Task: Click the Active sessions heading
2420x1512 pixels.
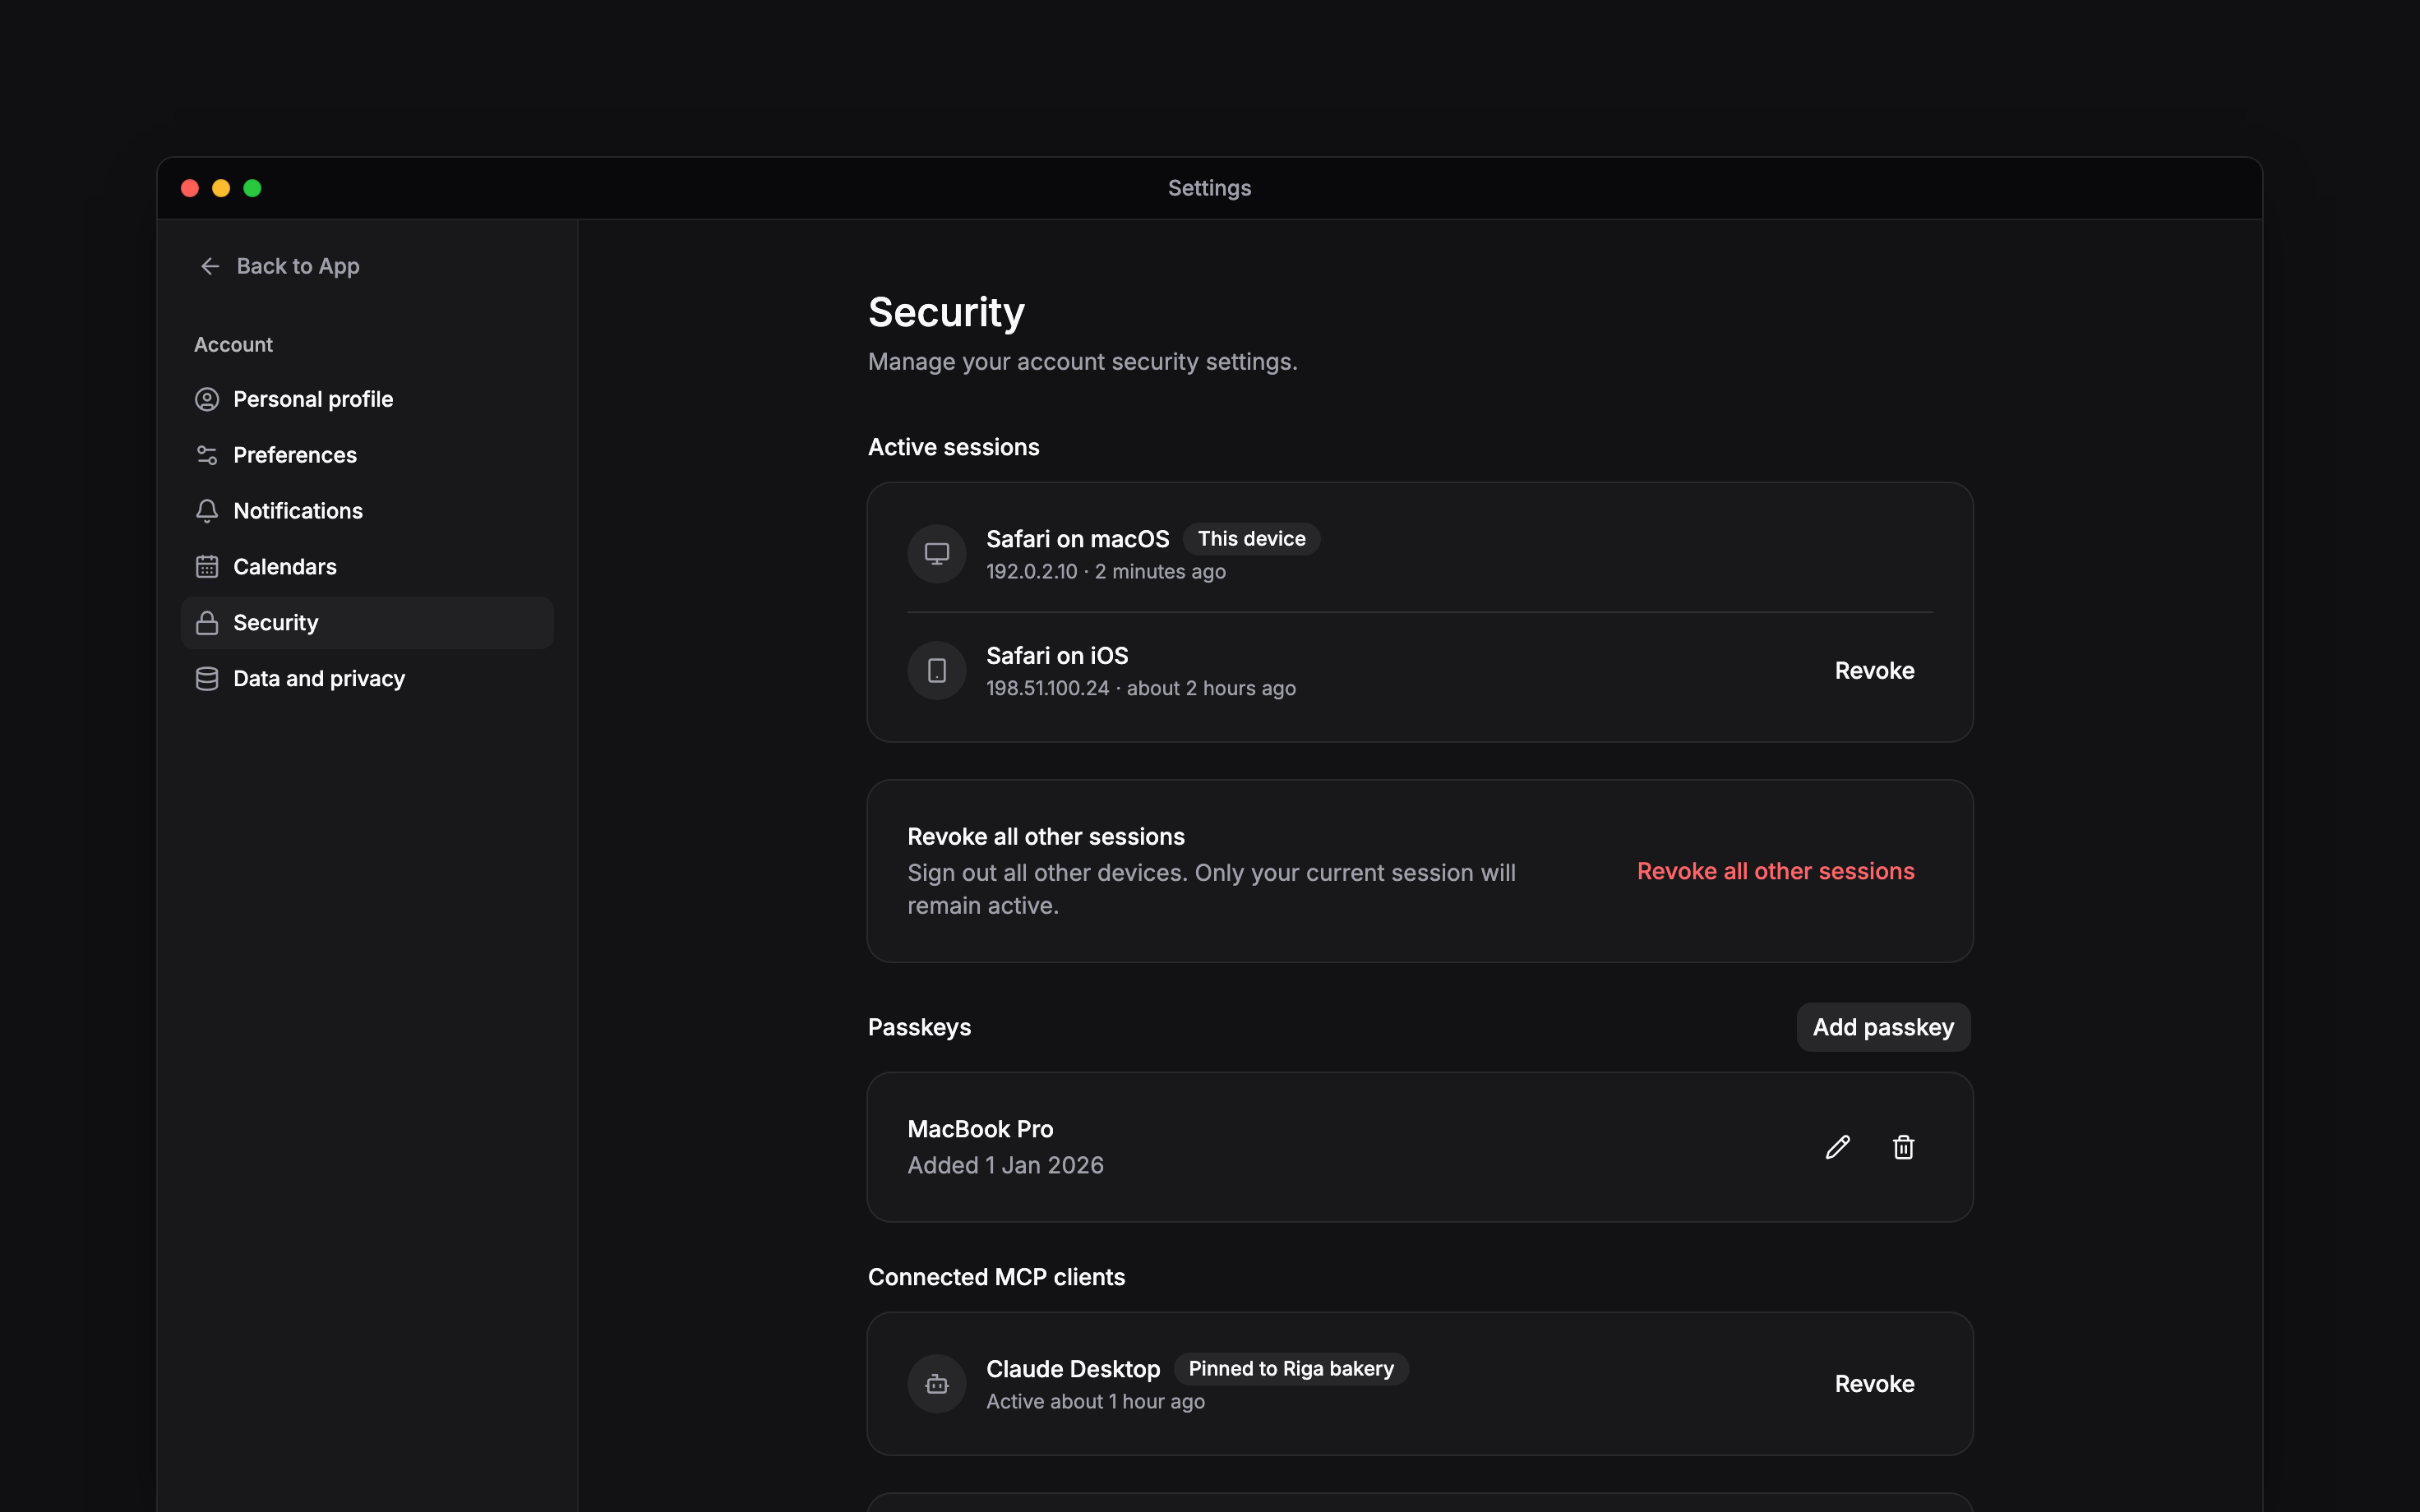Action: tap(953, 447)
